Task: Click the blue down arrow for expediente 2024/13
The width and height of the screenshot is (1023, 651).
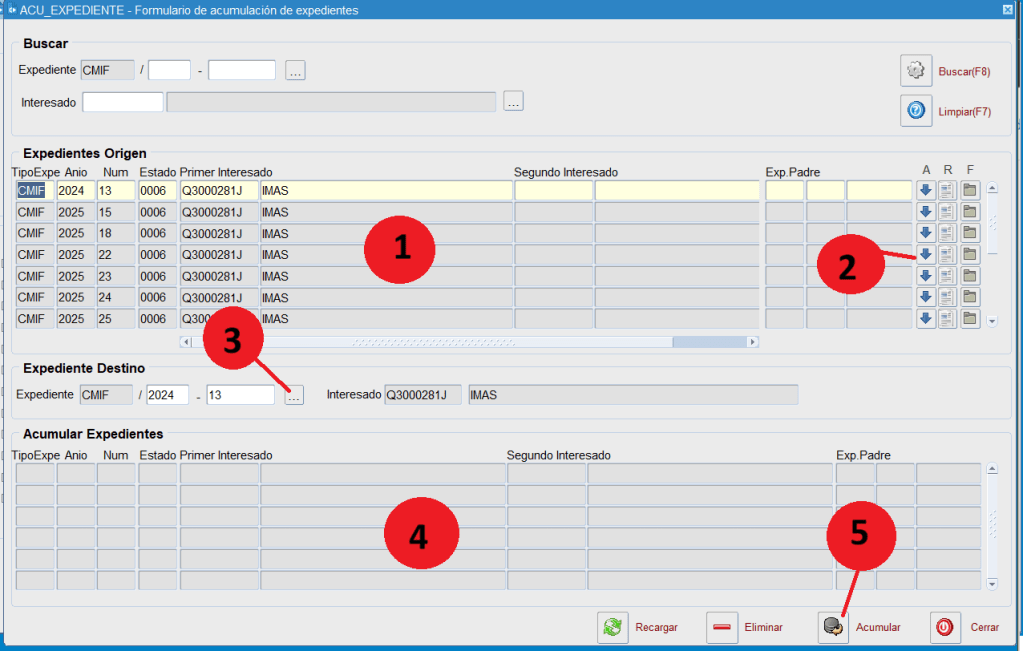Action: pos(926,190)
